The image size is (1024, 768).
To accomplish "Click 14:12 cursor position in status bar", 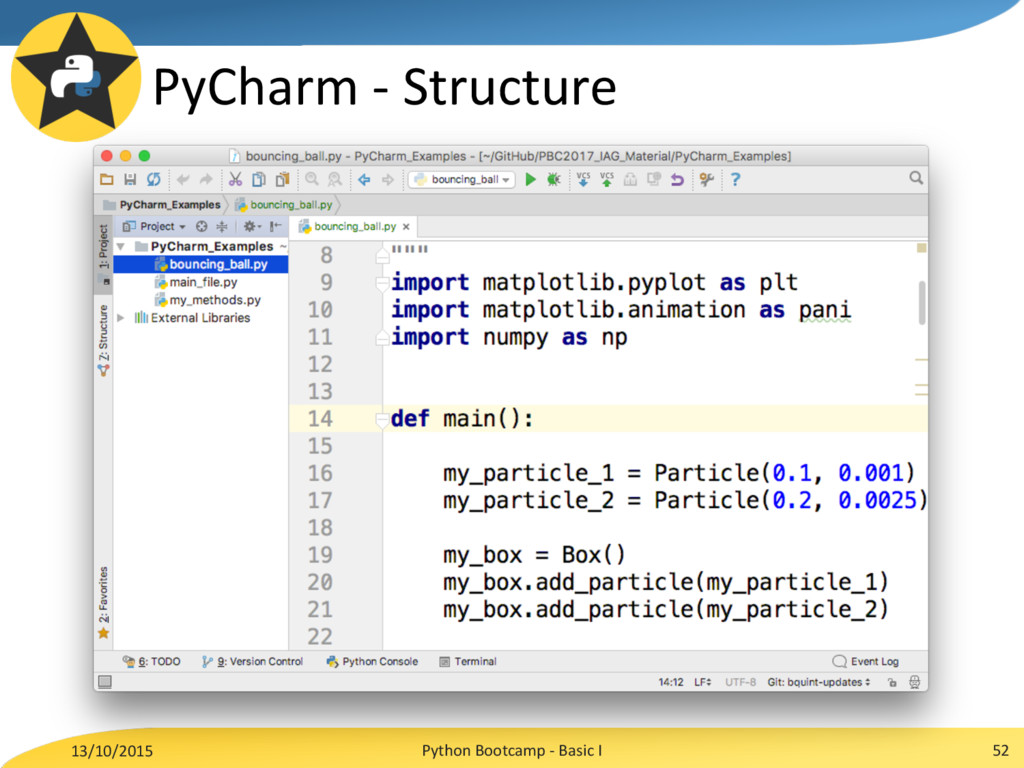I will coord(671,682).
